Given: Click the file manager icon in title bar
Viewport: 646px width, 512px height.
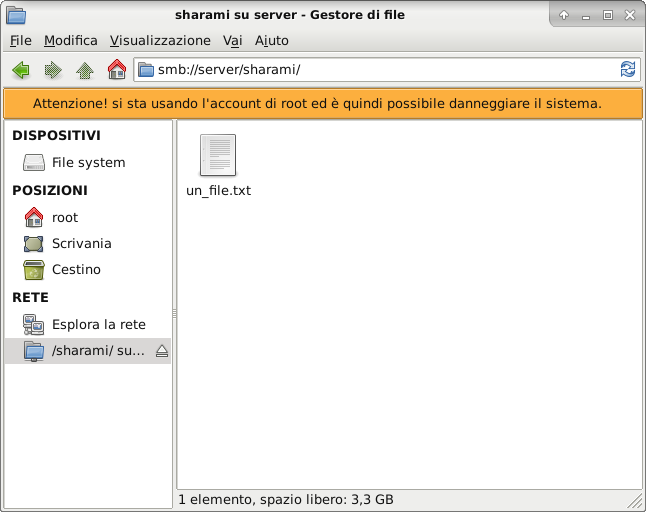Looking at the screenshot, I should tap(16, 16).
